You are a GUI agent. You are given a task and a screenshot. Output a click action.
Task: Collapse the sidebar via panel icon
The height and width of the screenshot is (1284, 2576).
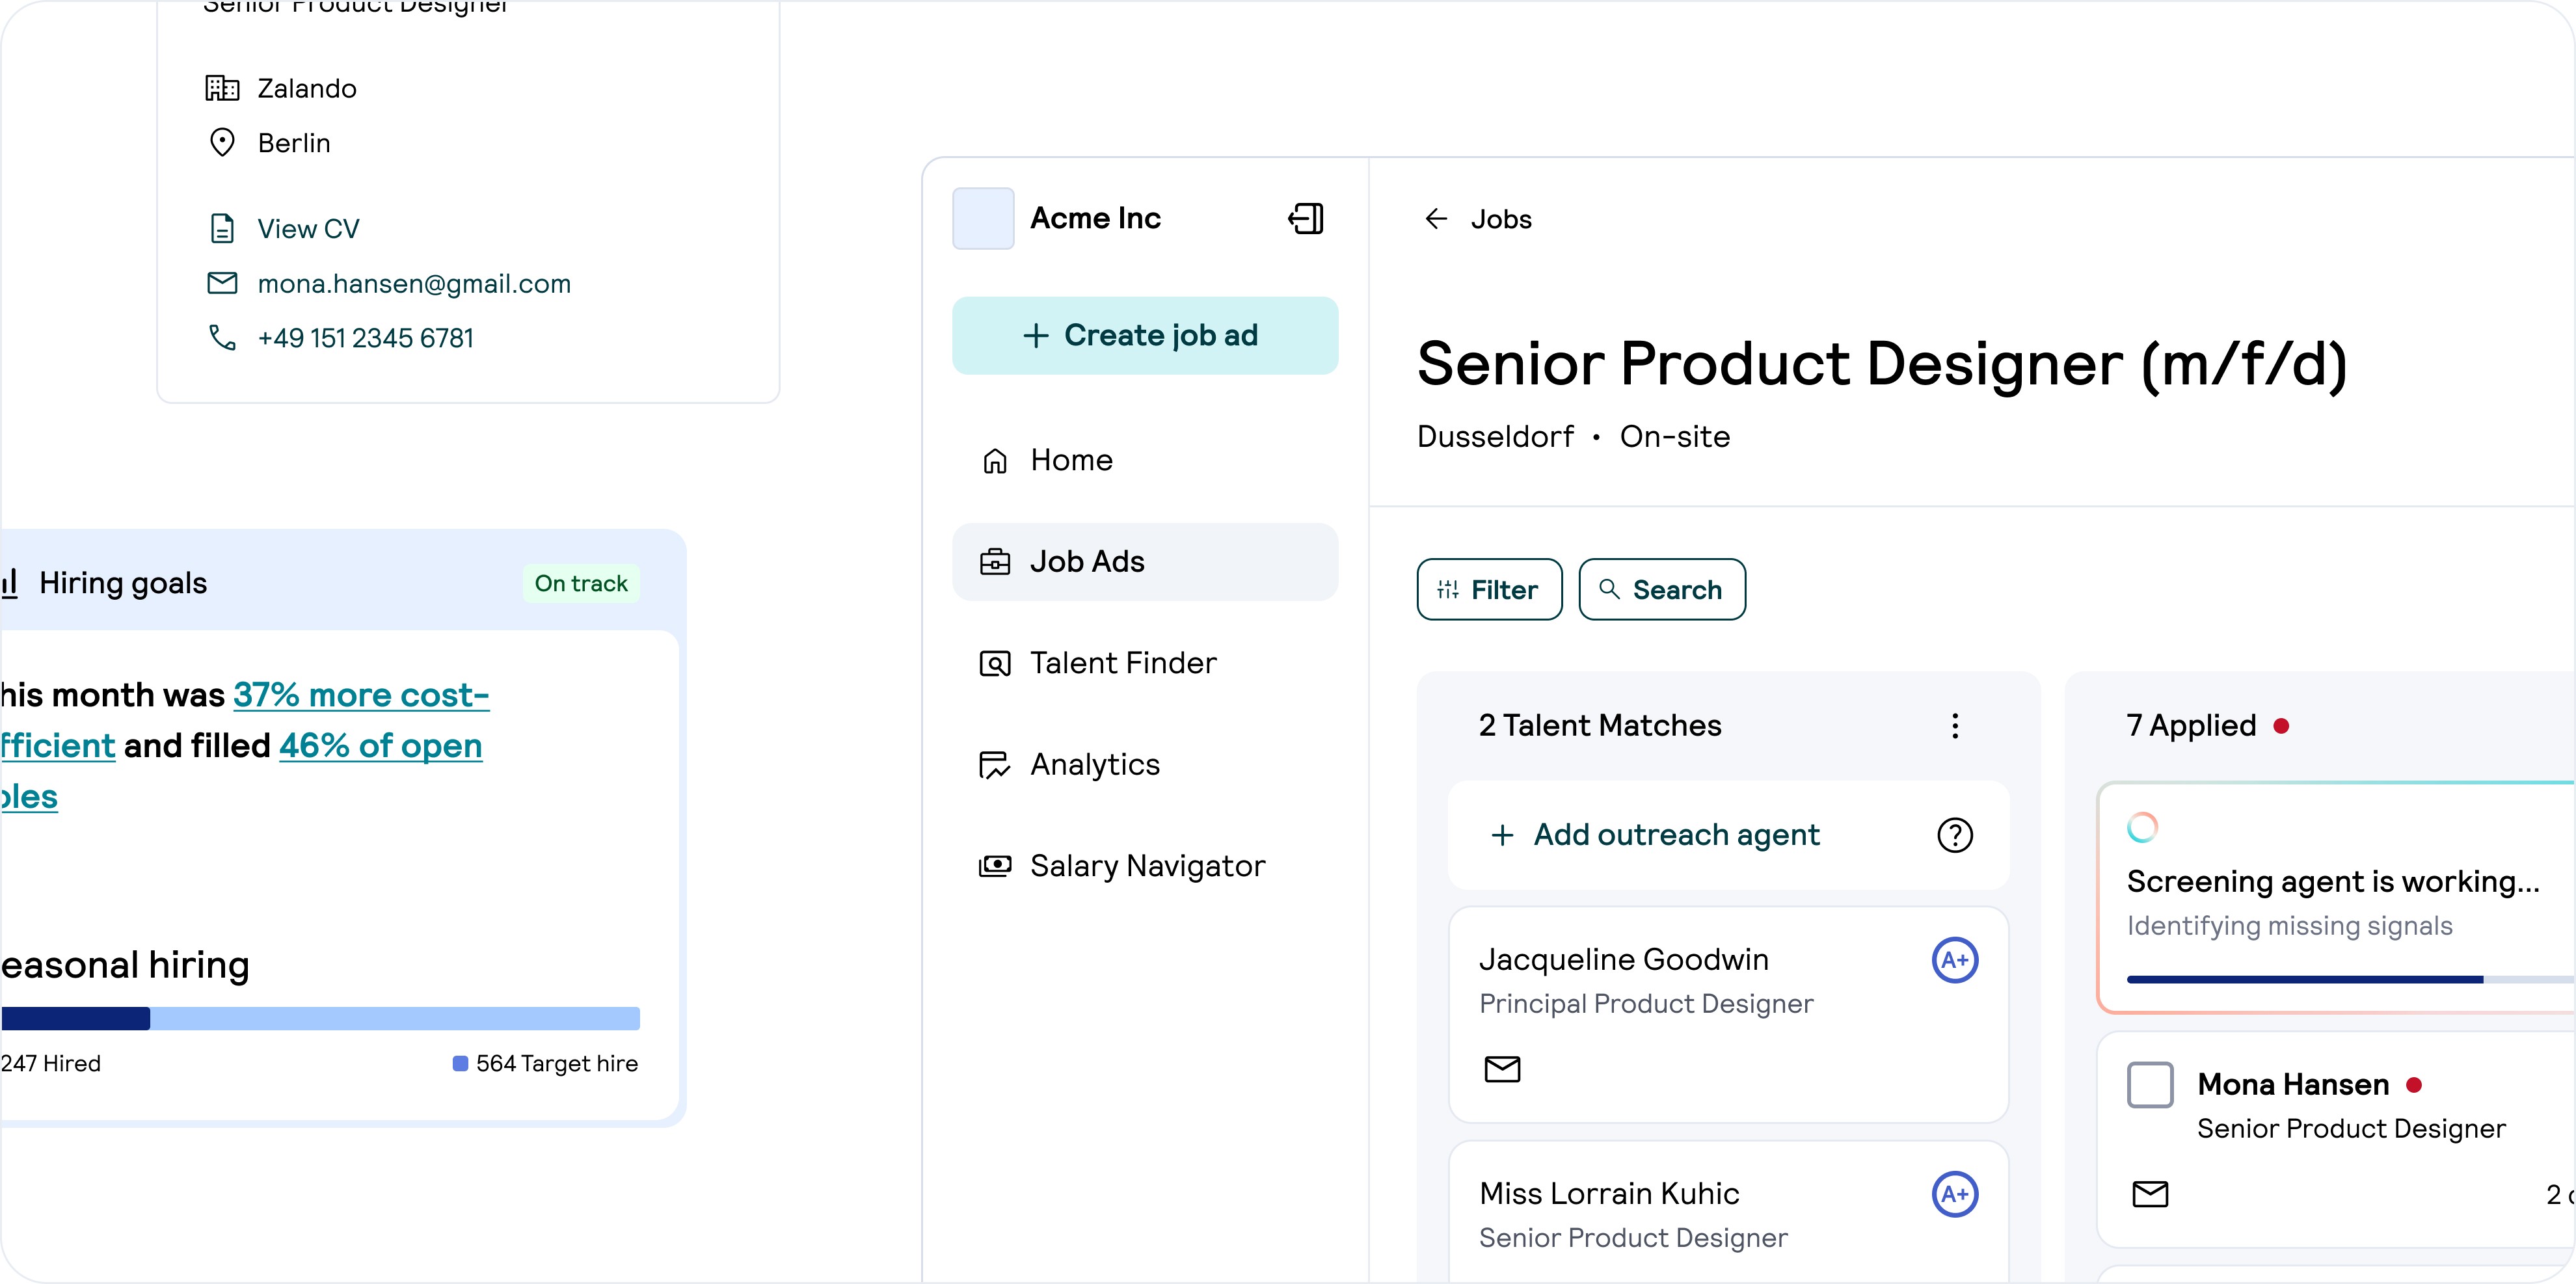(x=1305, y=218)
